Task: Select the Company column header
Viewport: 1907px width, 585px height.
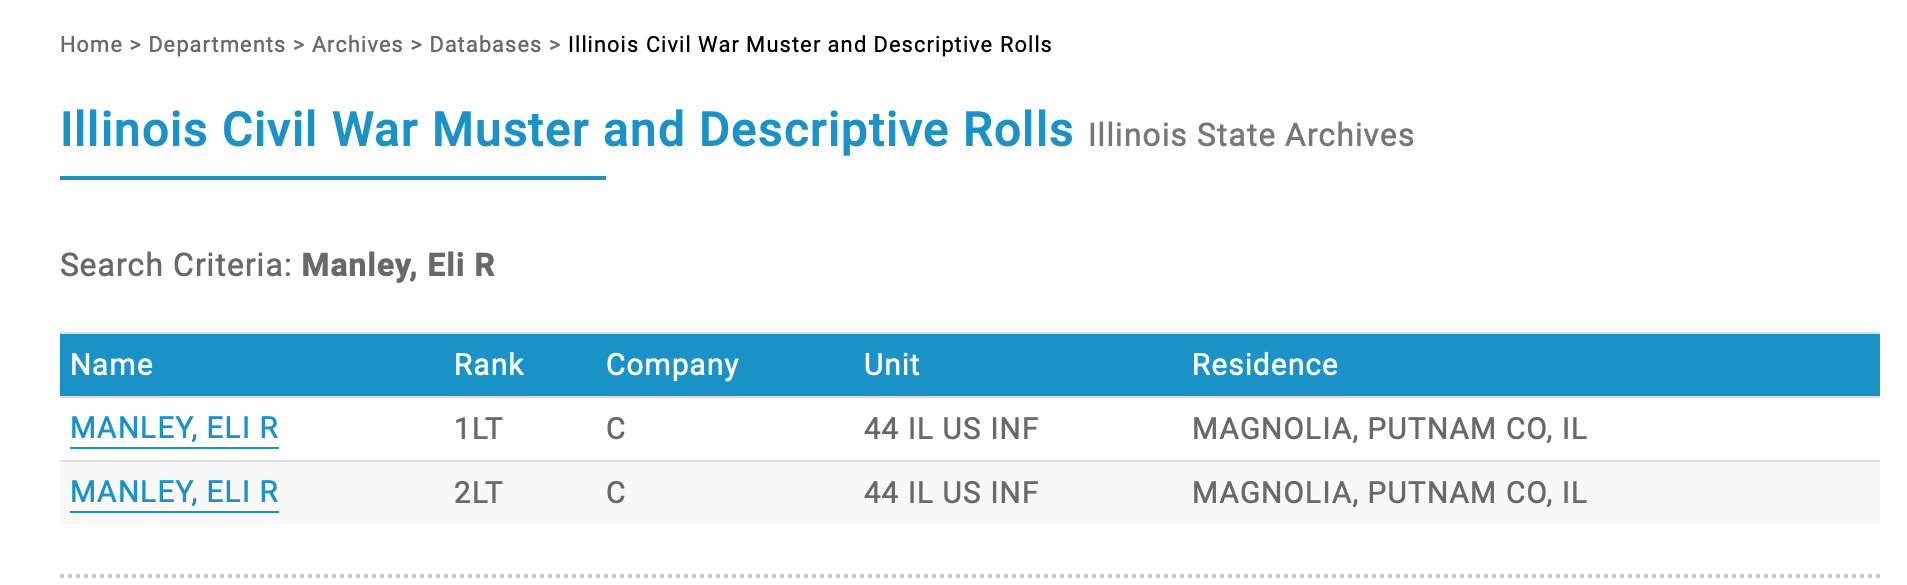Action: tap(672, 365)
